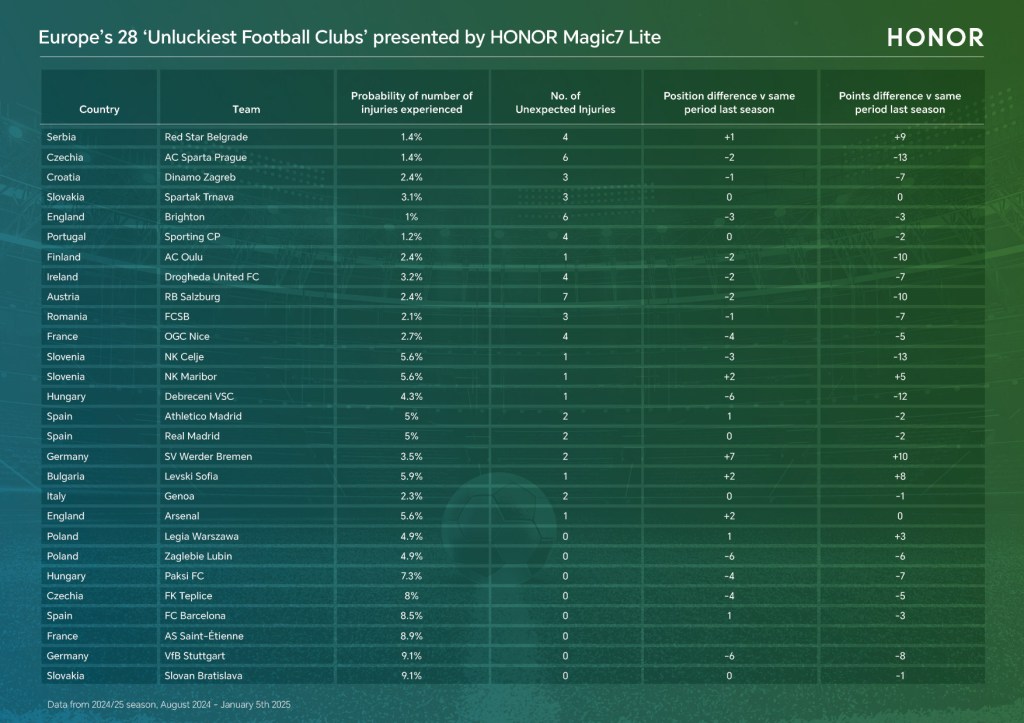Select the Position difference column header
The width and height of the screenshot is (1024, 723).
729,103
